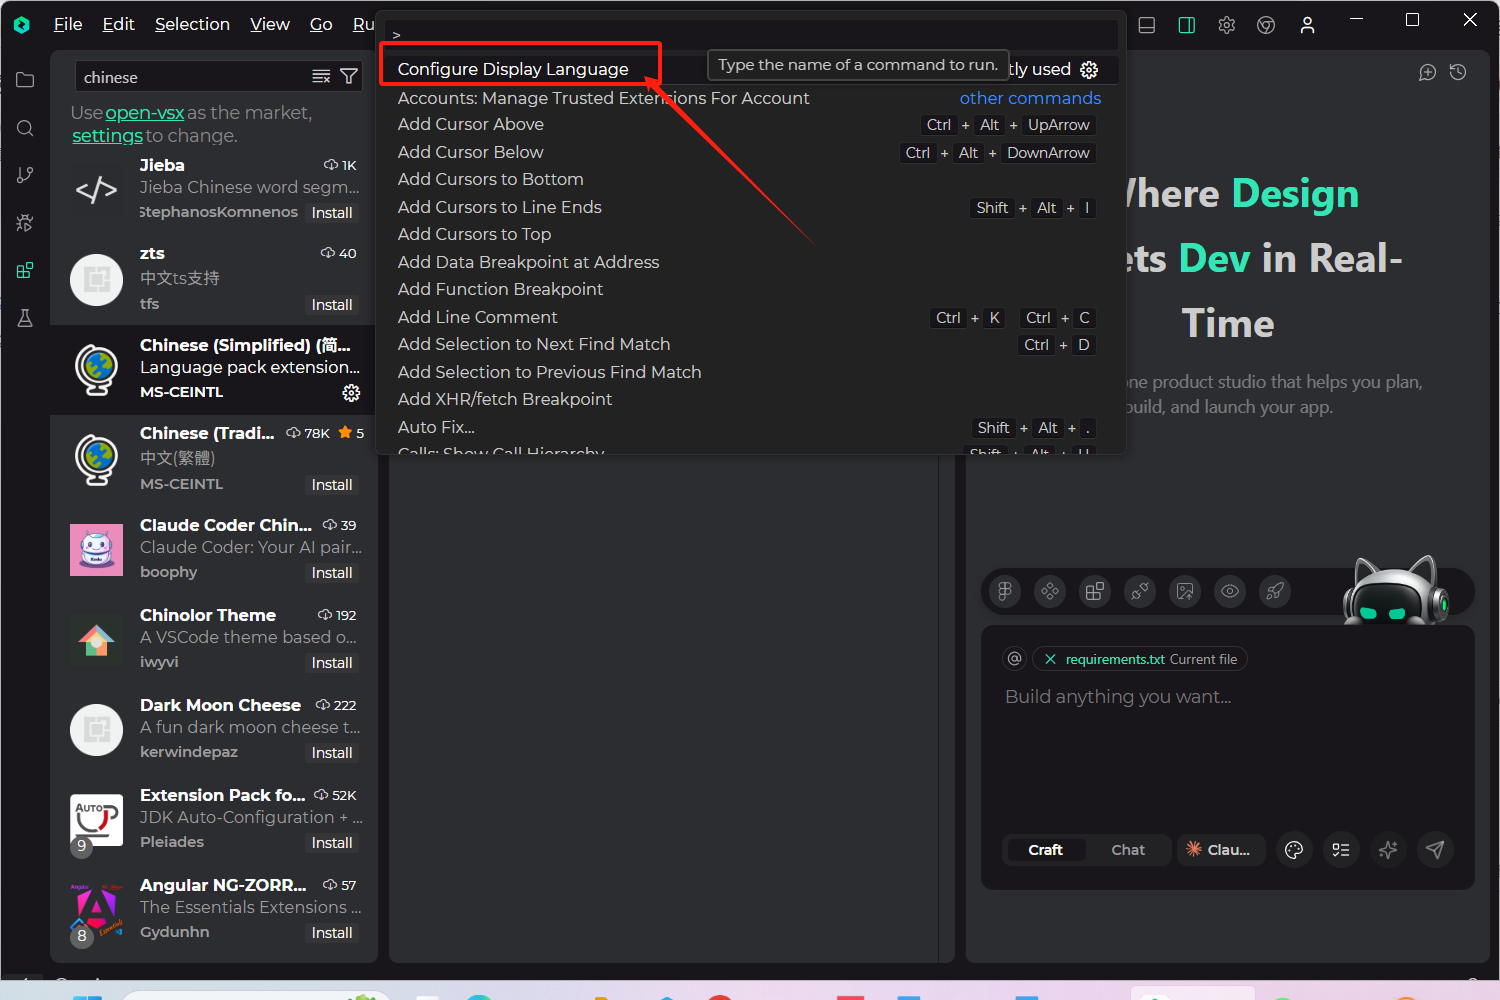Toggle the secondary side bar layout control
The width and height of the screenshot is (1500, 1000).
[x=1186, y=24]
